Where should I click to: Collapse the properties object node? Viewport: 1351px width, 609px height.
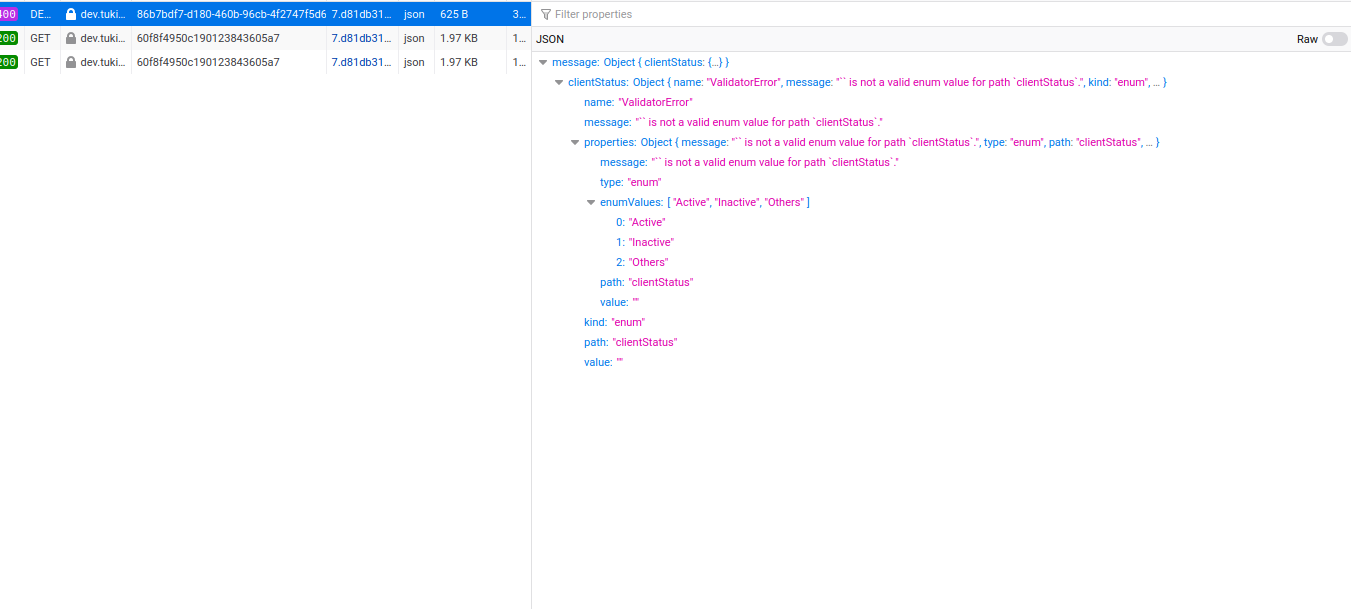click(575, 143)
